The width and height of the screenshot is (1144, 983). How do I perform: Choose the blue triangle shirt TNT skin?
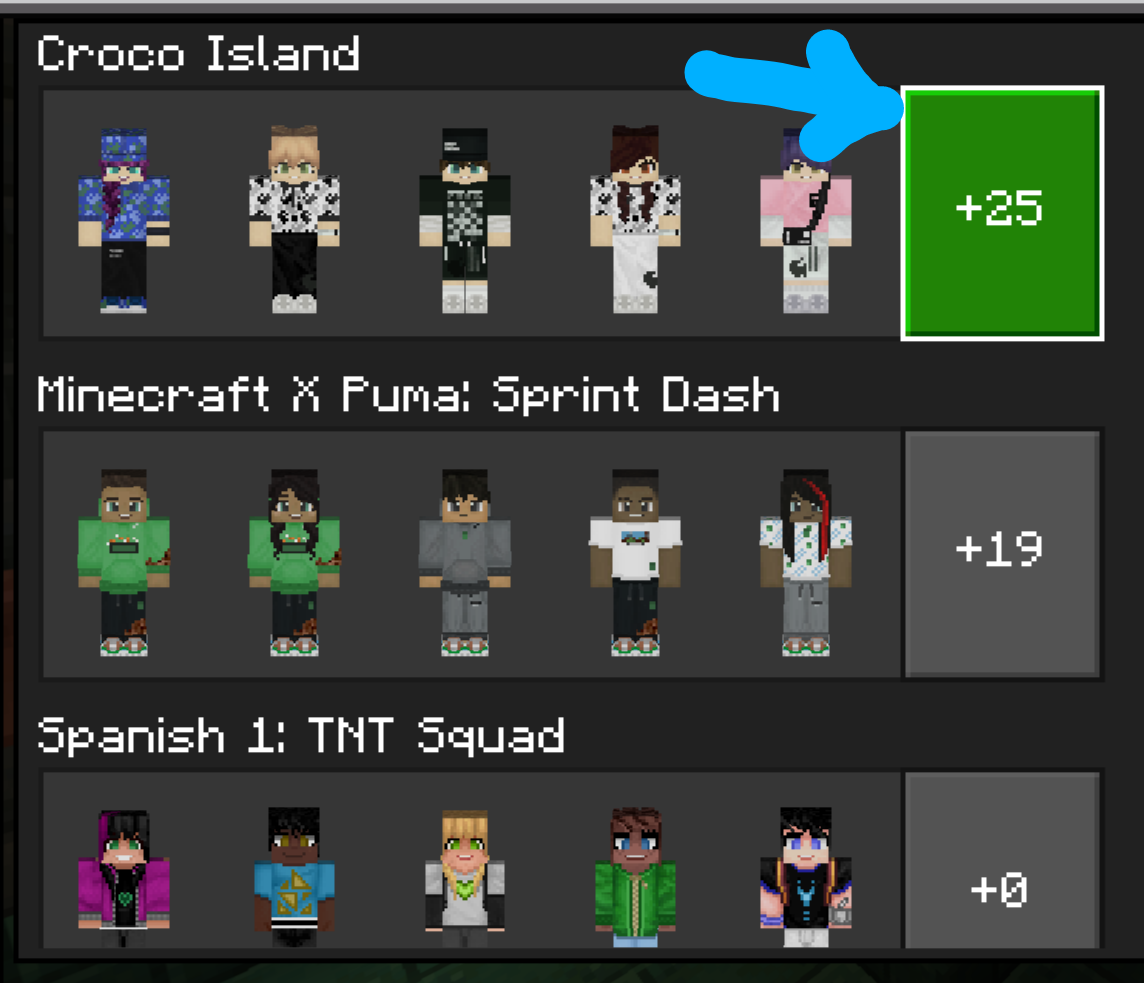tap(294, 878)
